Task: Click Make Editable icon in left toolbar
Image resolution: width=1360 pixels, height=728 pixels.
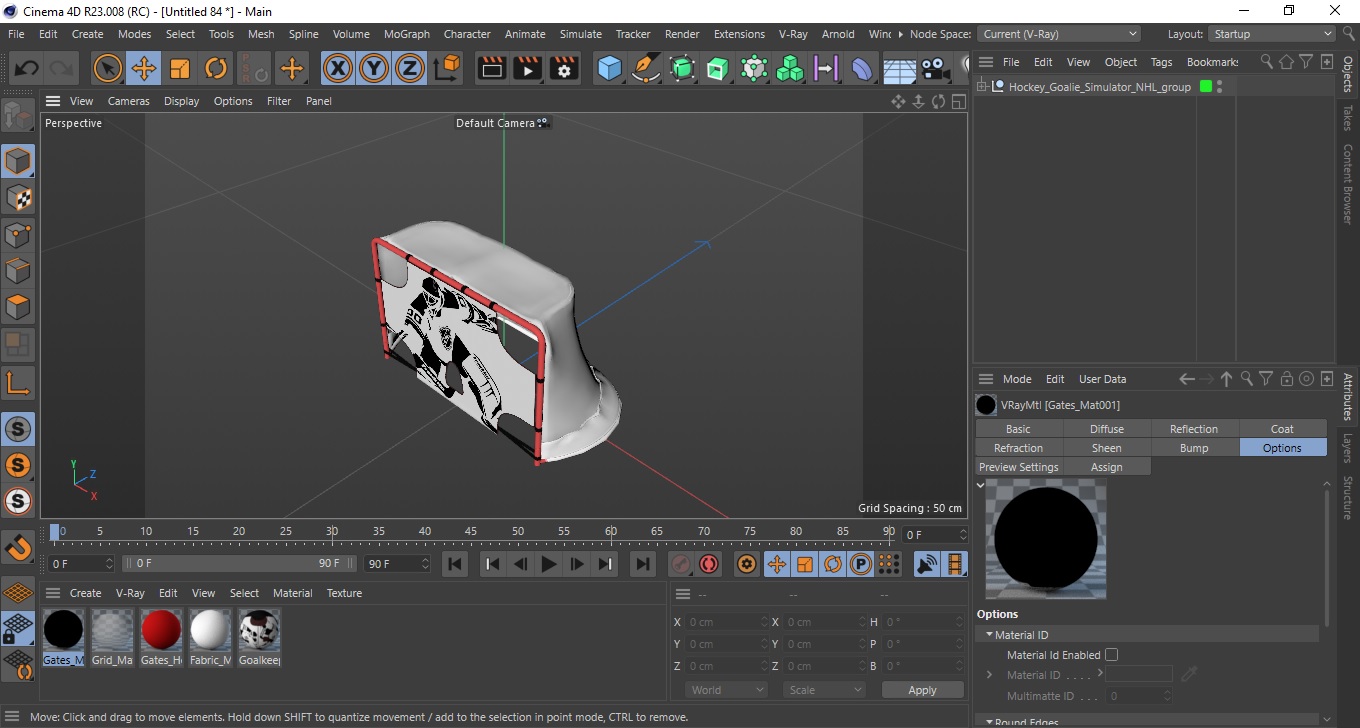Action: coord(18,116)
